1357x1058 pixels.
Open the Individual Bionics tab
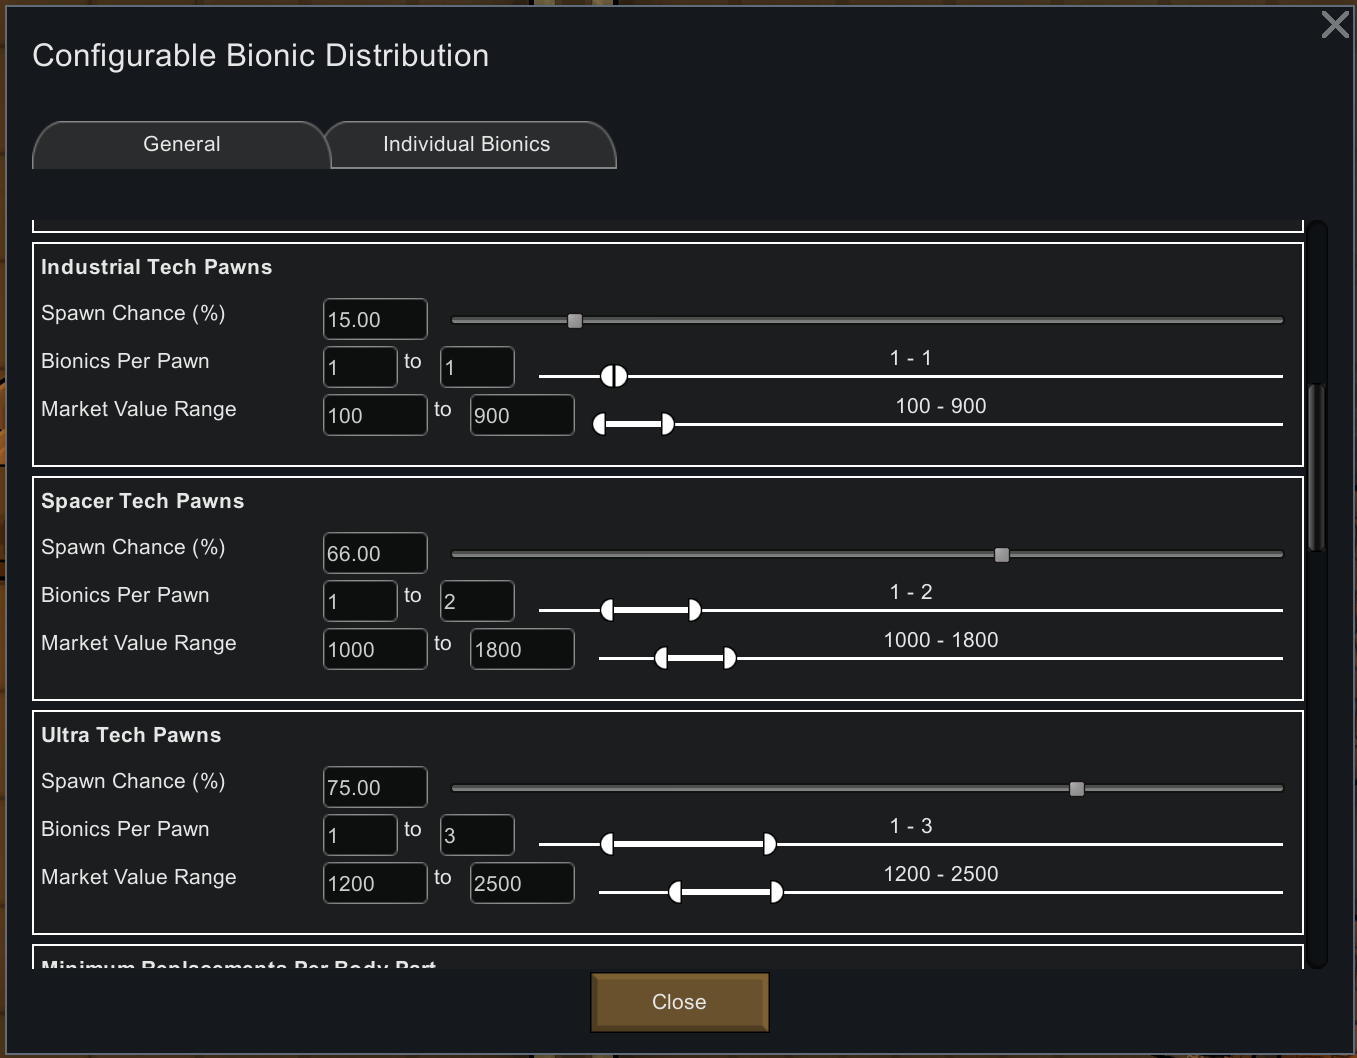point(467,145)
